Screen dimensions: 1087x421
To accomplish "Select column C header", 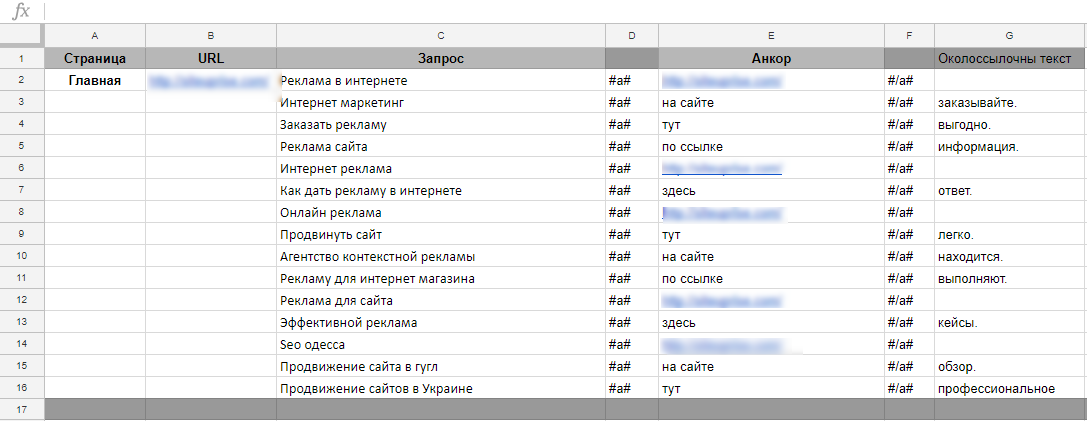I will [x=441, y=35].
